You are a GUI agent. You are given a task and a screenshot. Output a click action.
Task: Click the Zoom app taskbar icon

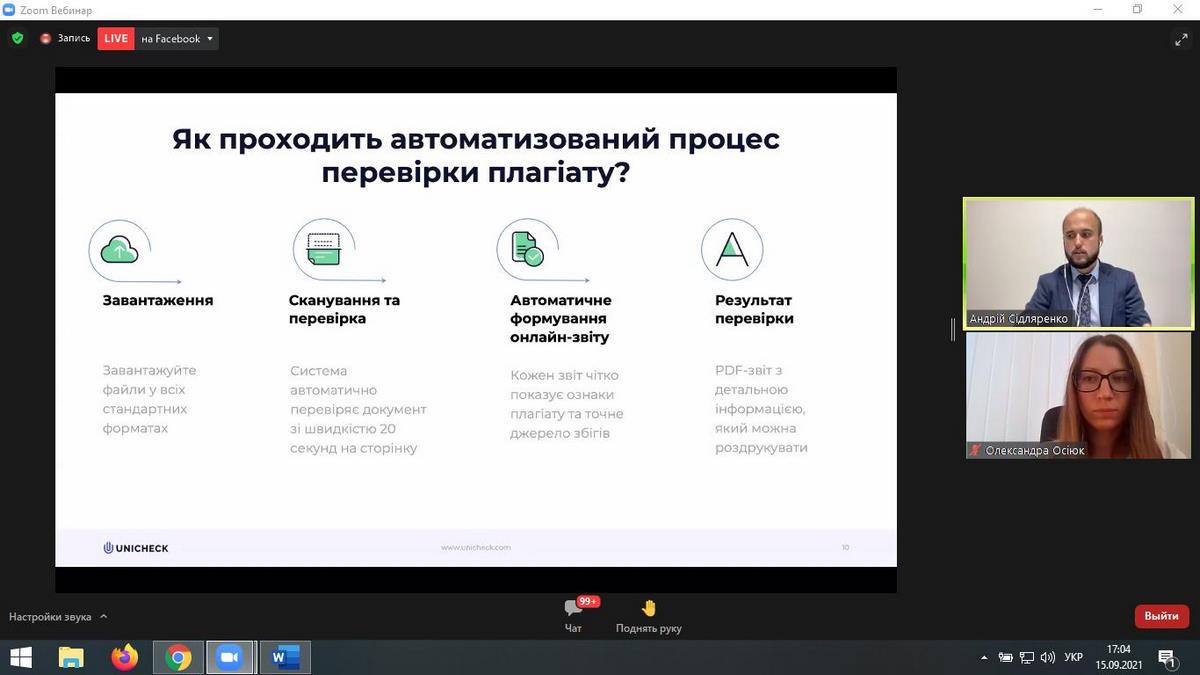click(x=231, y=657)
